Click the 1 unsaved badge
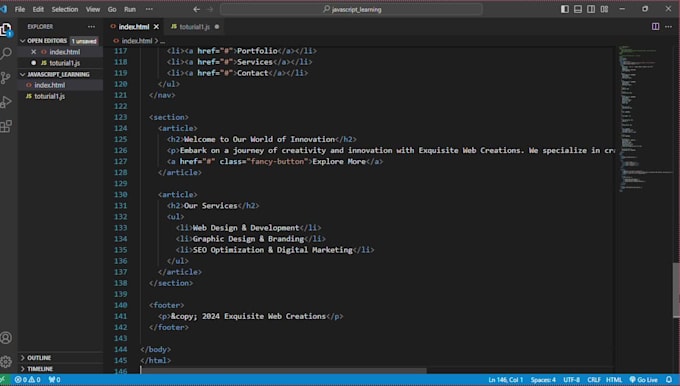Image resolution: width=680 pixels, height=386 pixels. click(x=84, y=41)
